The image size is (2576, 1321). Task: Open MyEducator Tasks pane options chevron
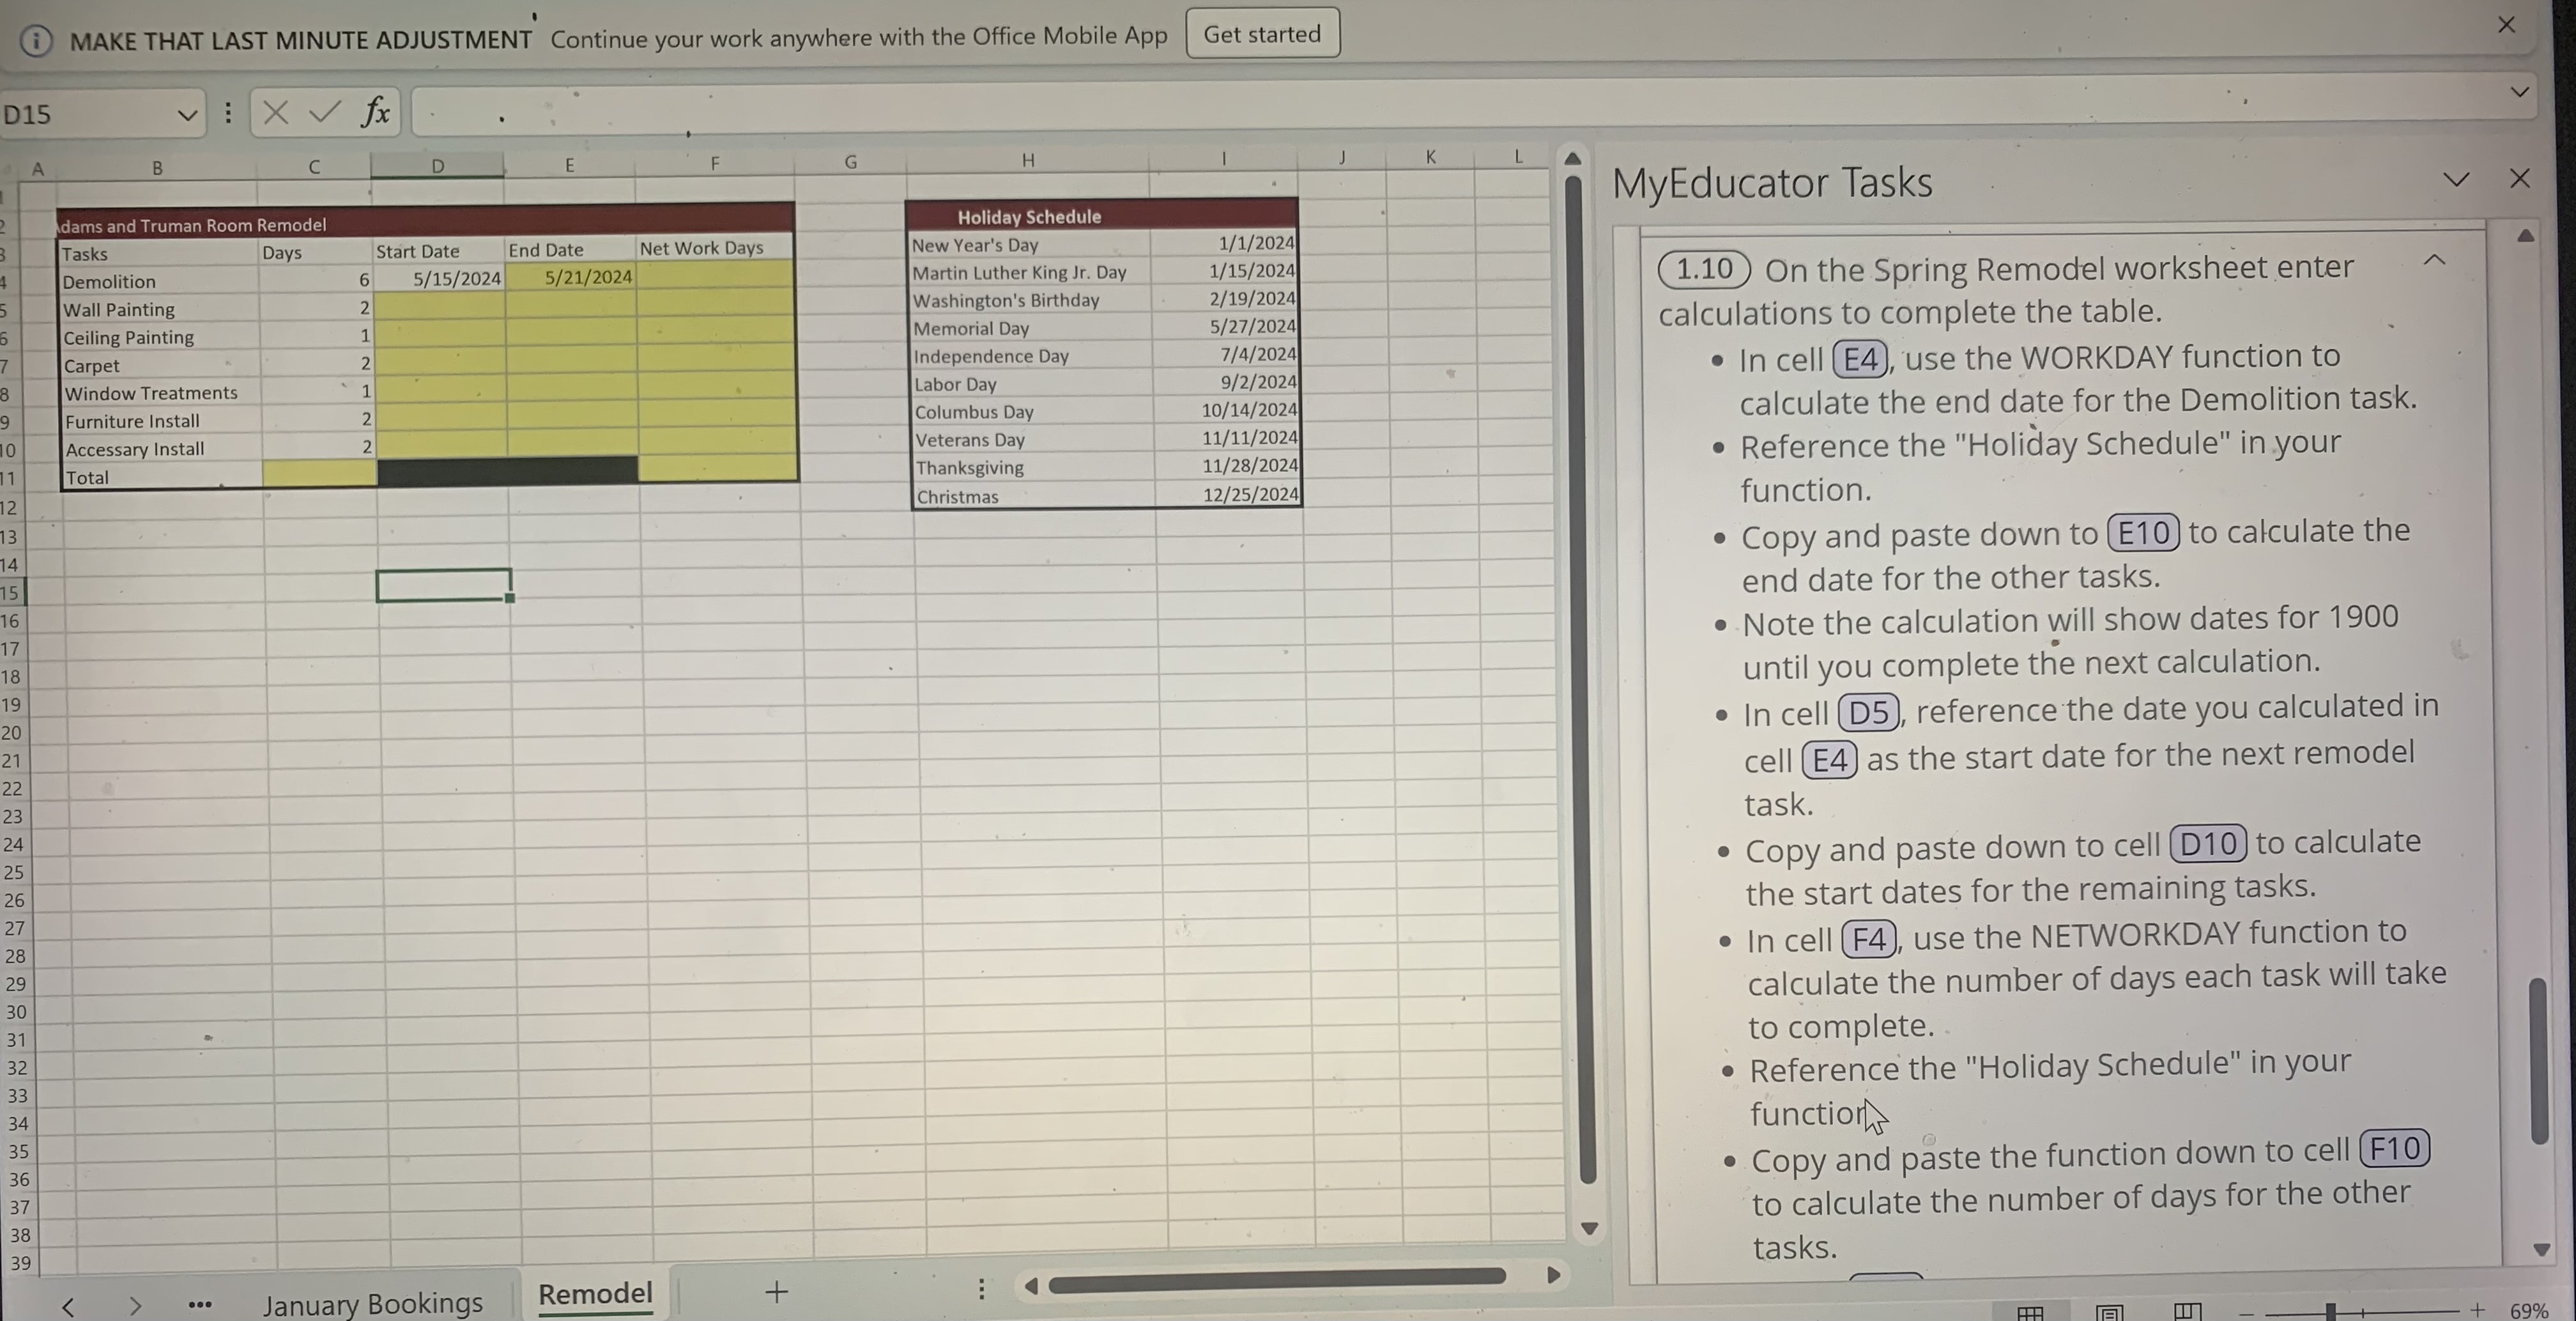click(2456, 180)
